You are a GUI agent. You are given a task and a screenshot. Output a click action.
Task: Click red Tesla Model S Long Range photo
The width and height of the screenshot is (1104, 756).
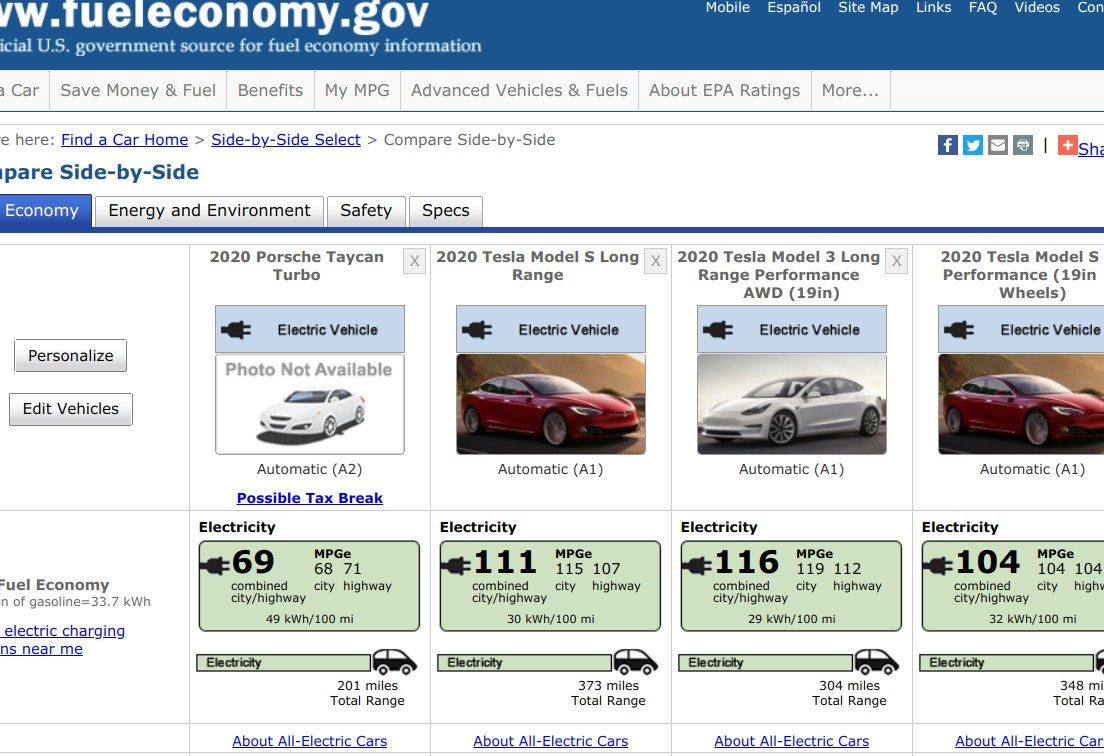click(551, 404)
